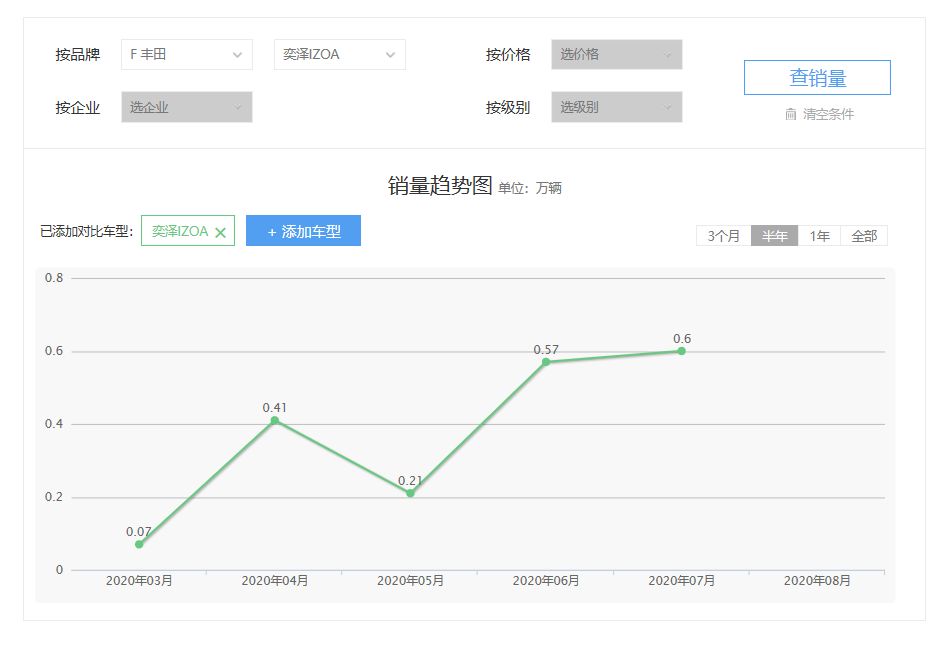This screenshot has height=648, width=950.
Task: Click the 清空条件 link
Action: coord(828,114)
